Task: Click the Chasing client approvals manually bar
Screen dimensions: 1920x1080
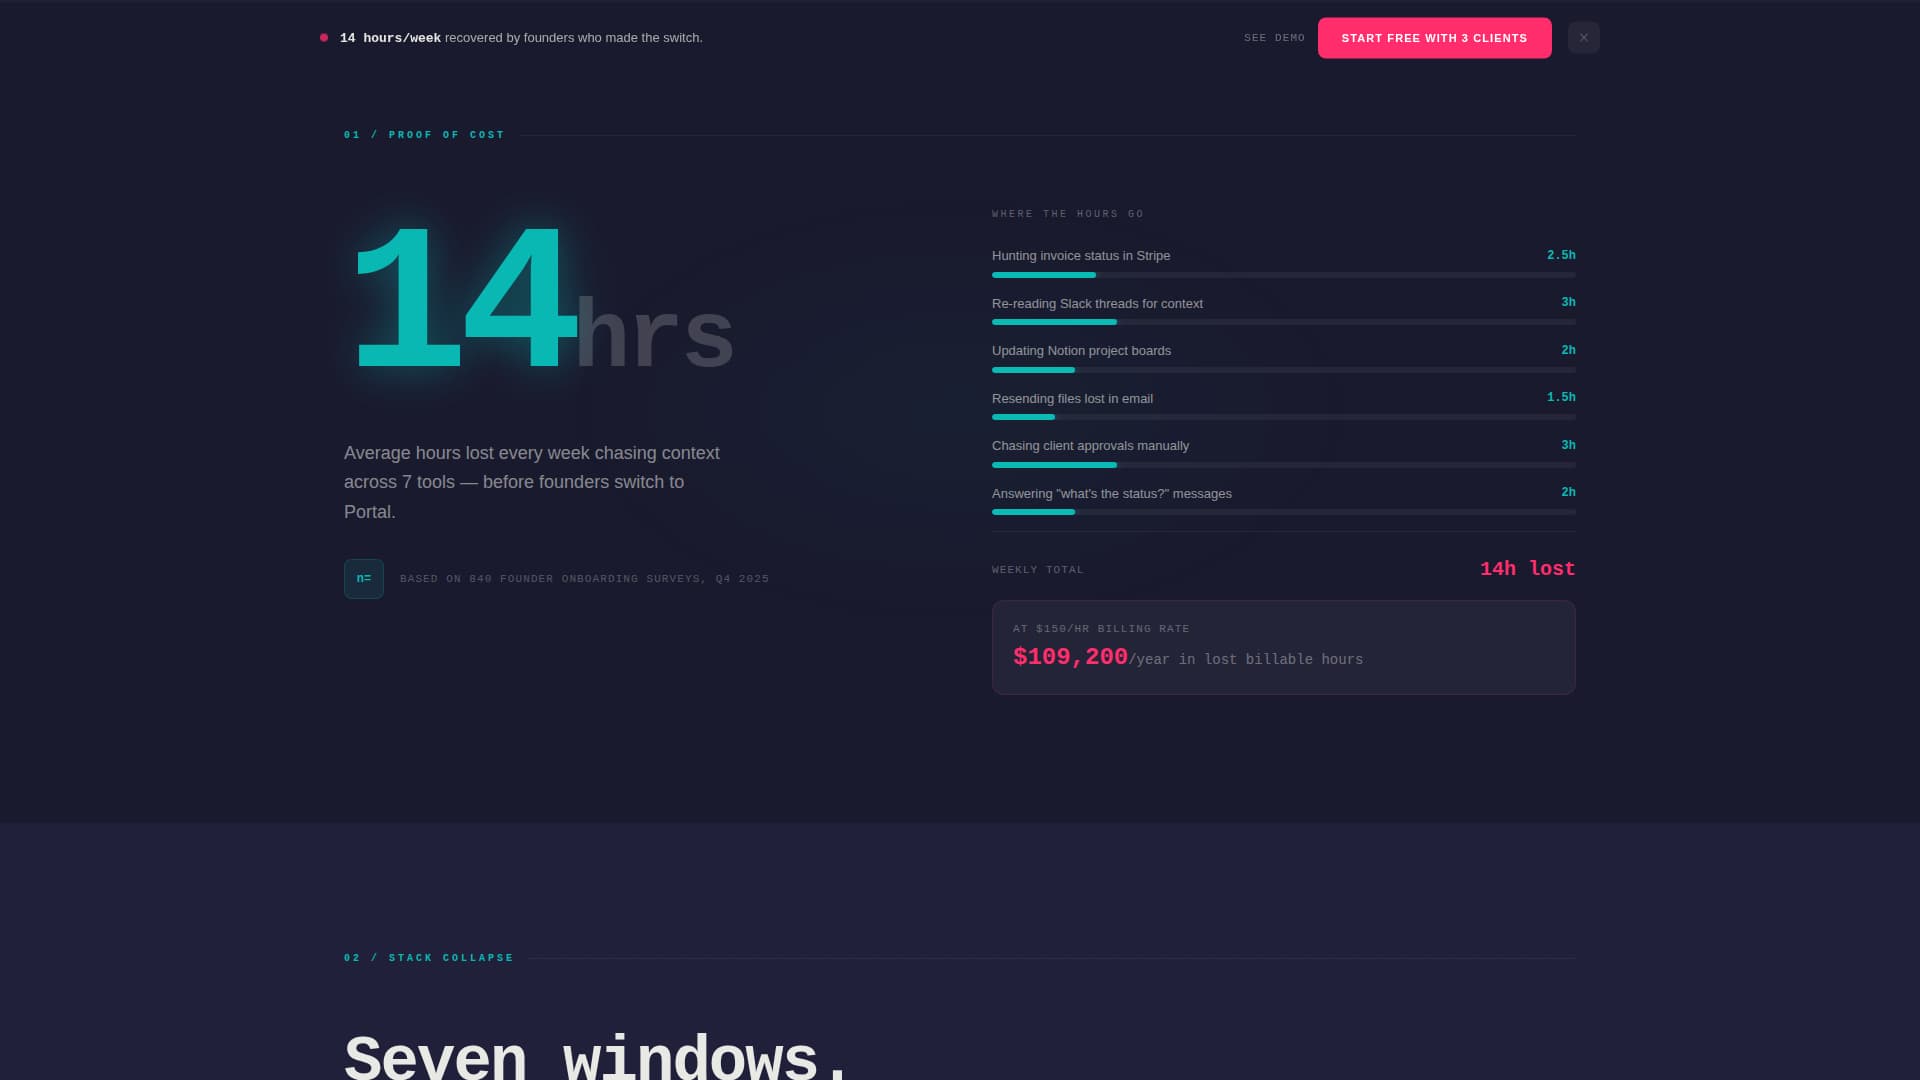Action: (1284, 465)
